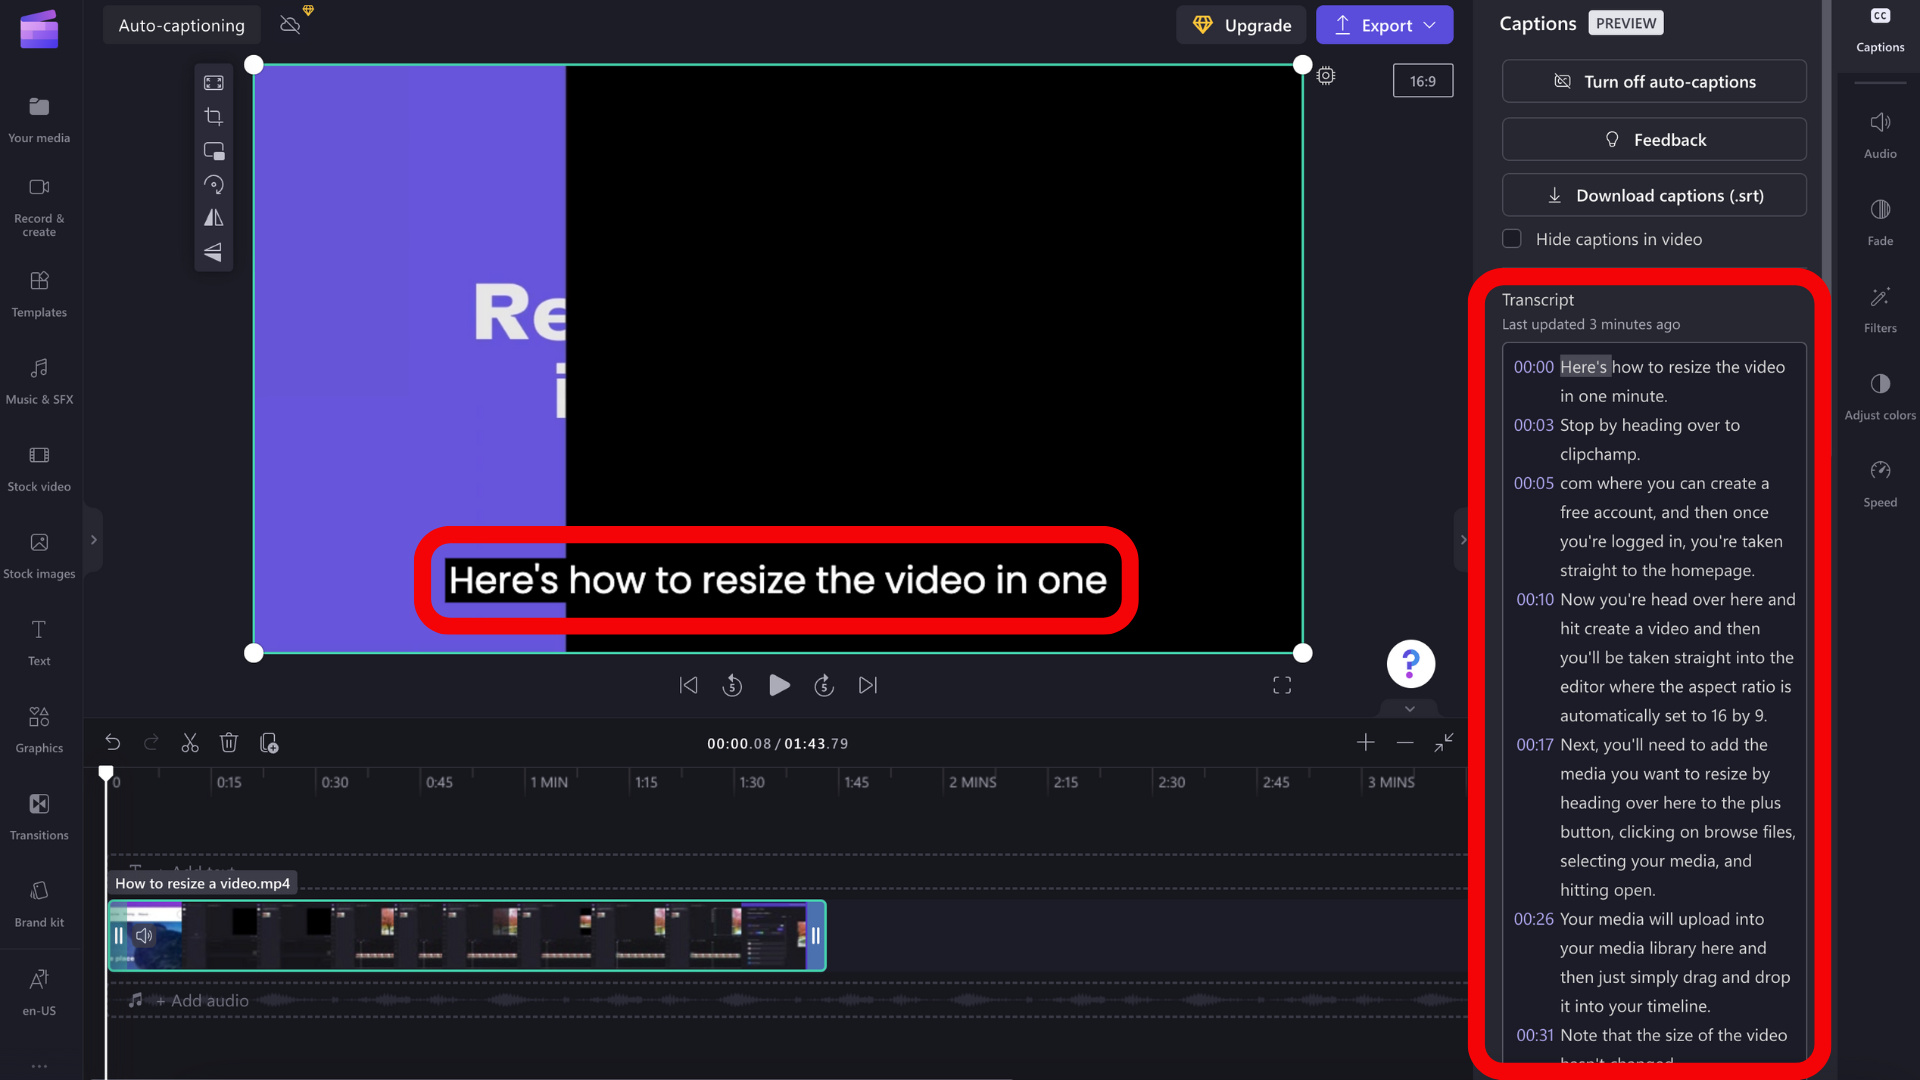
Task: Check Hide captions in video
Action: tap(1512, 239)
